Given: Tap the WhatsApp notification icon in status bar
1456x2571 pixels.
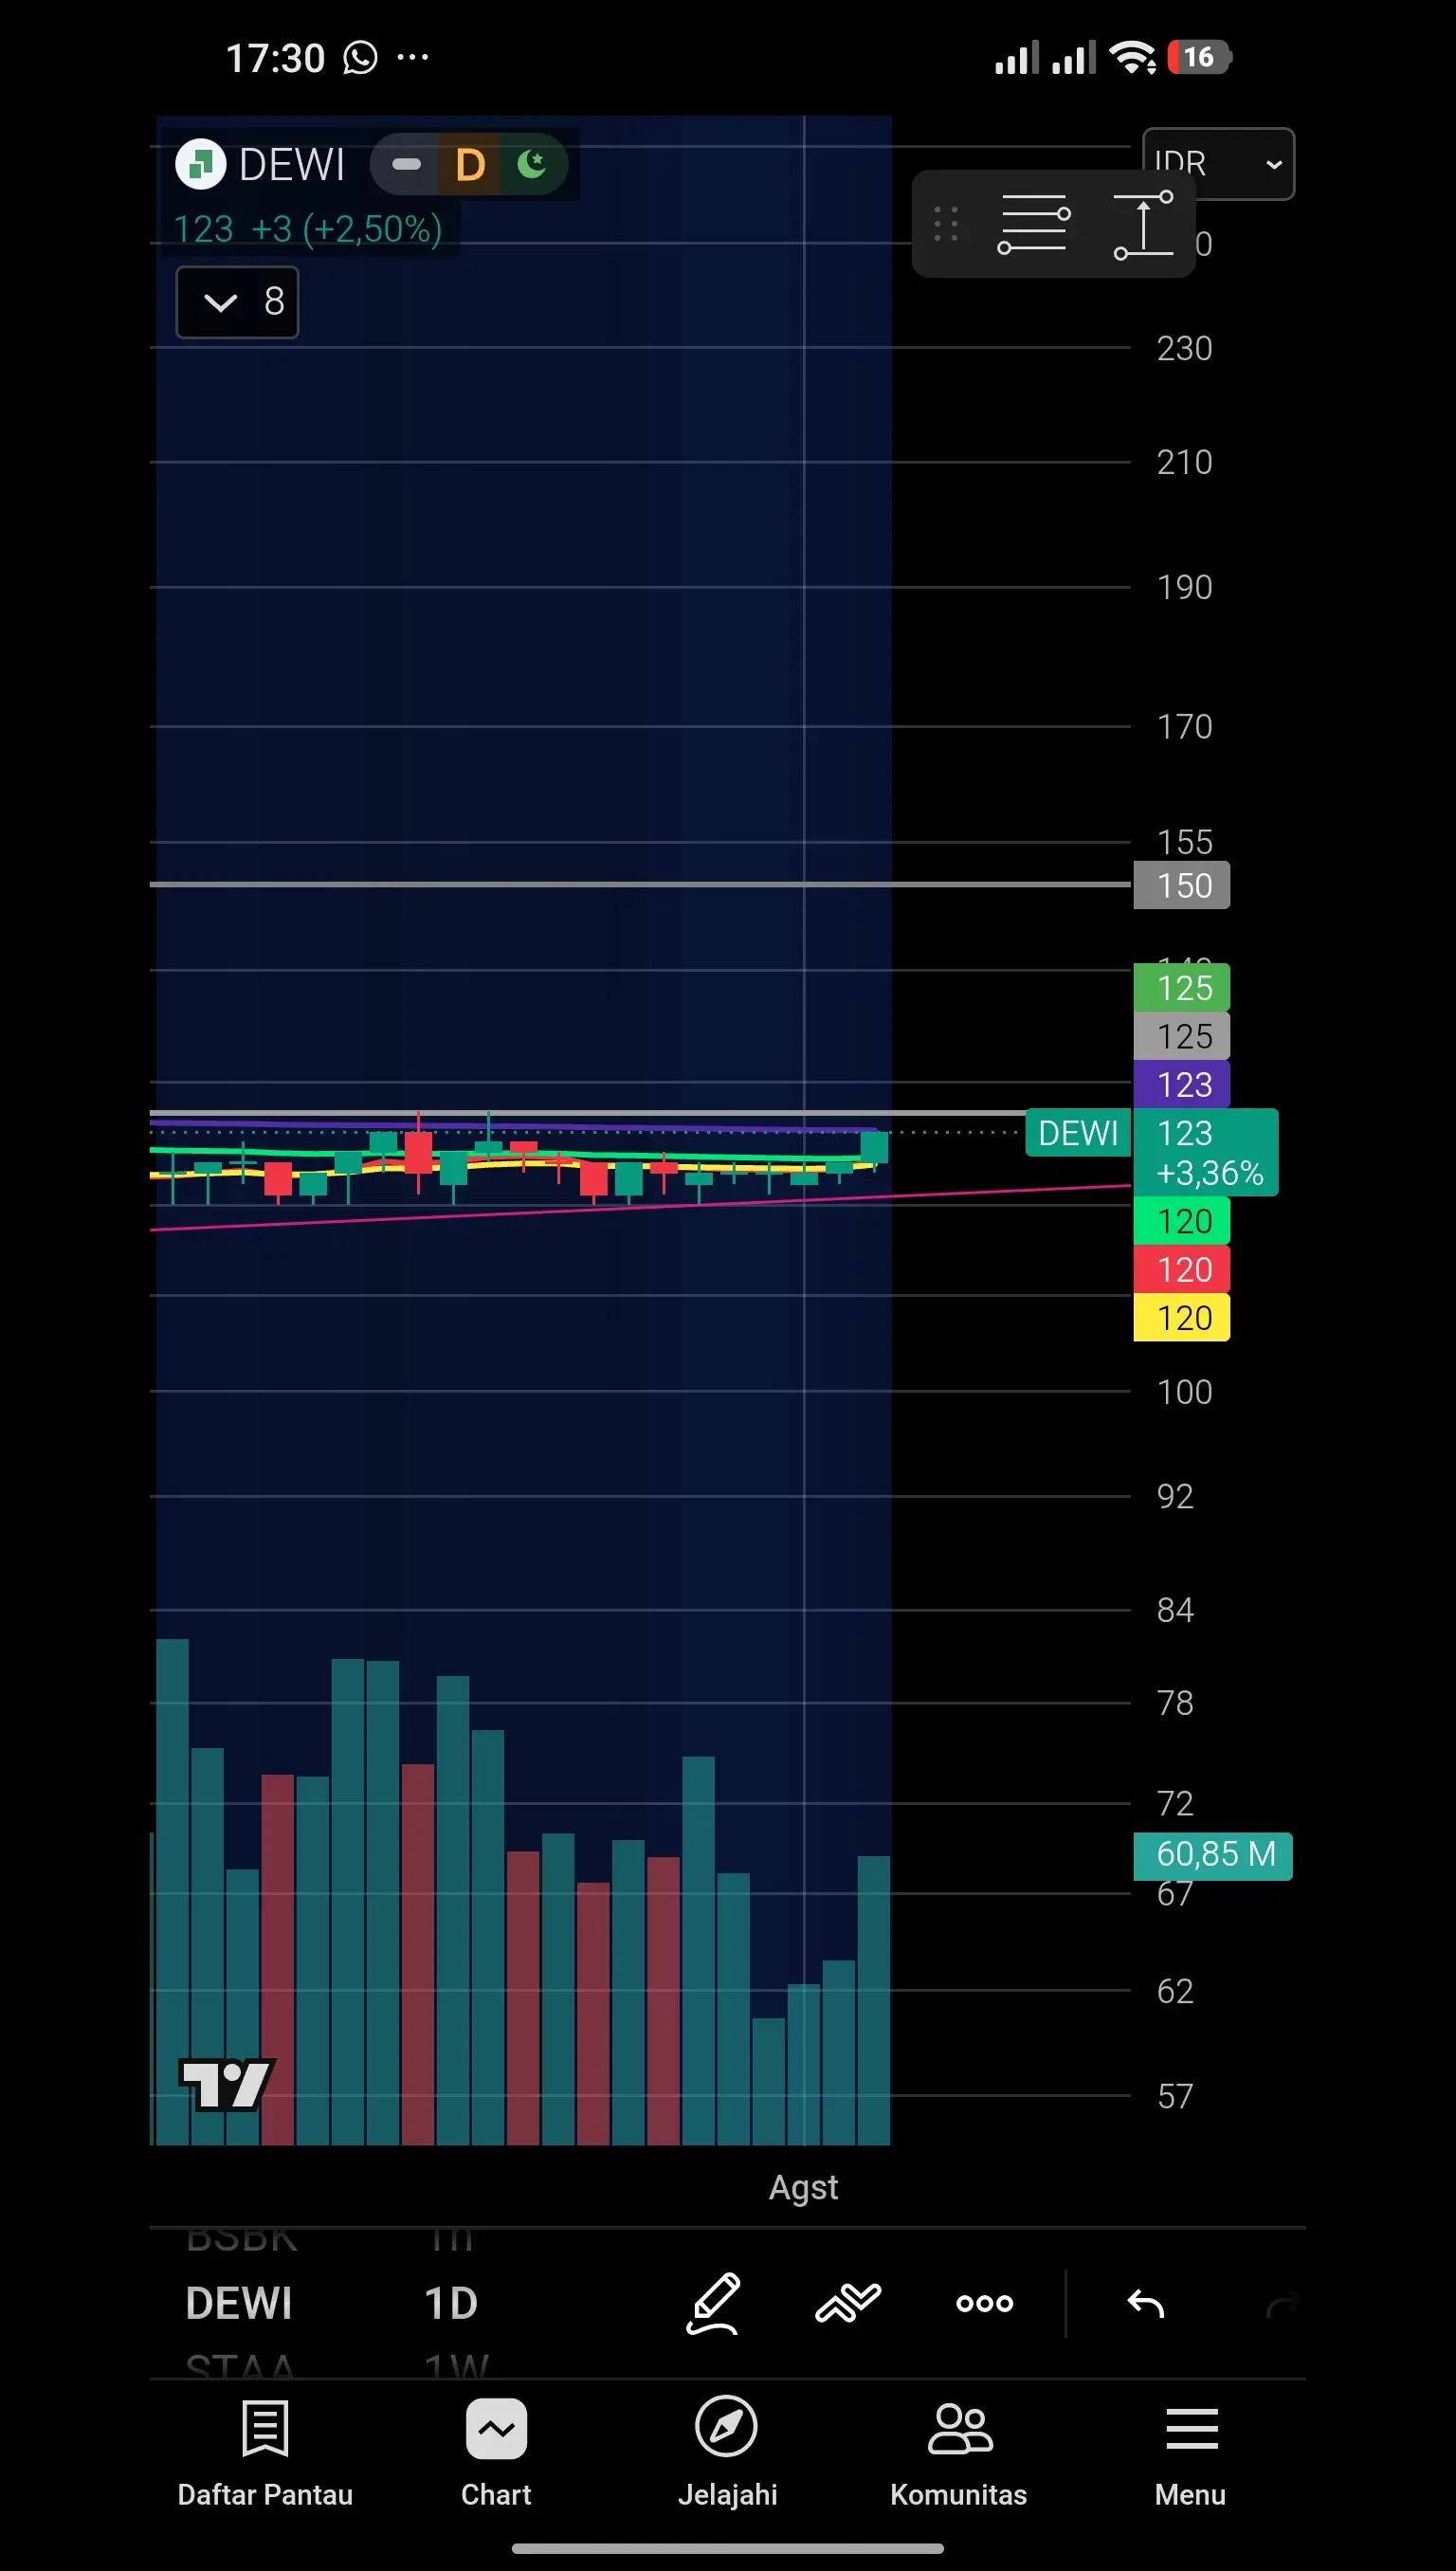Looking at the screenshot, I should 360,58.
